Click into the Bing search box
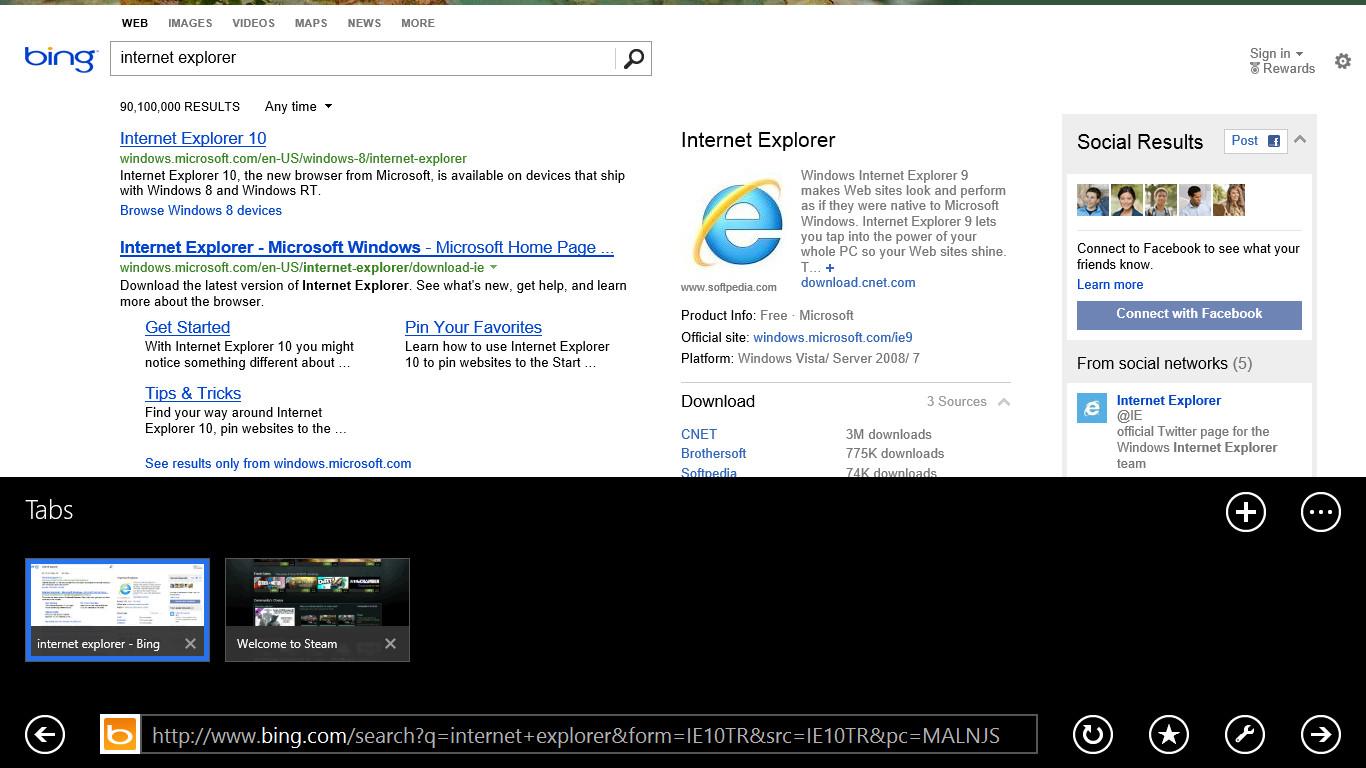The height and width of the screenshot is (768, 1366). coord(365,58)
